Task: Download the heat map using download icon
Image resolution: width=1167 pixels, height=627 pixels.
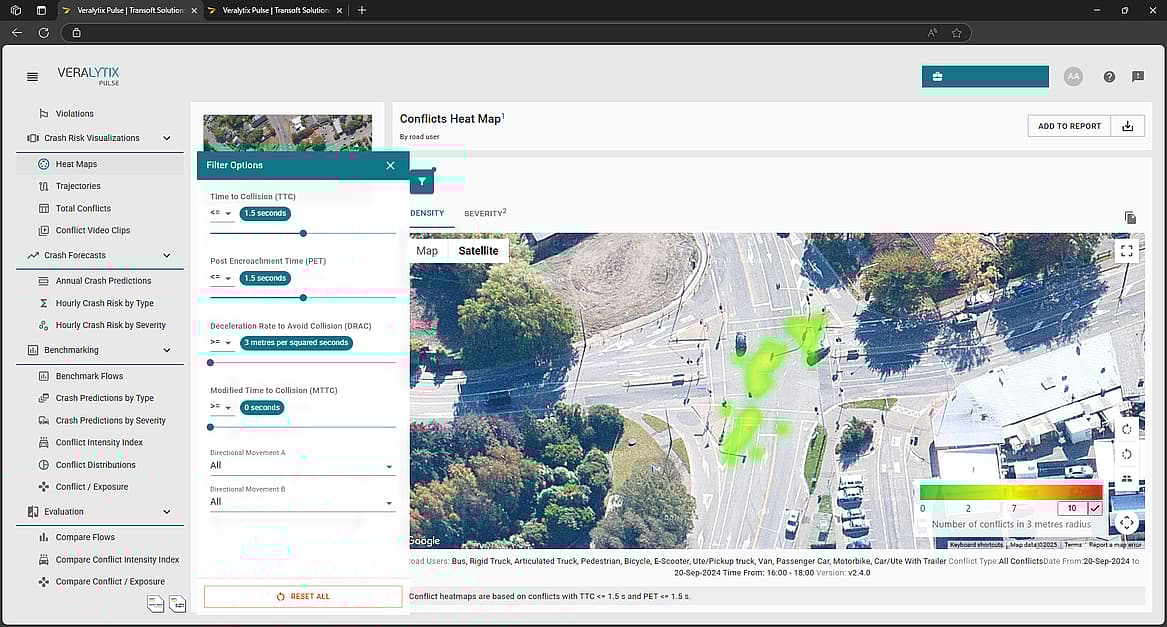Action: coord(1128,126)
